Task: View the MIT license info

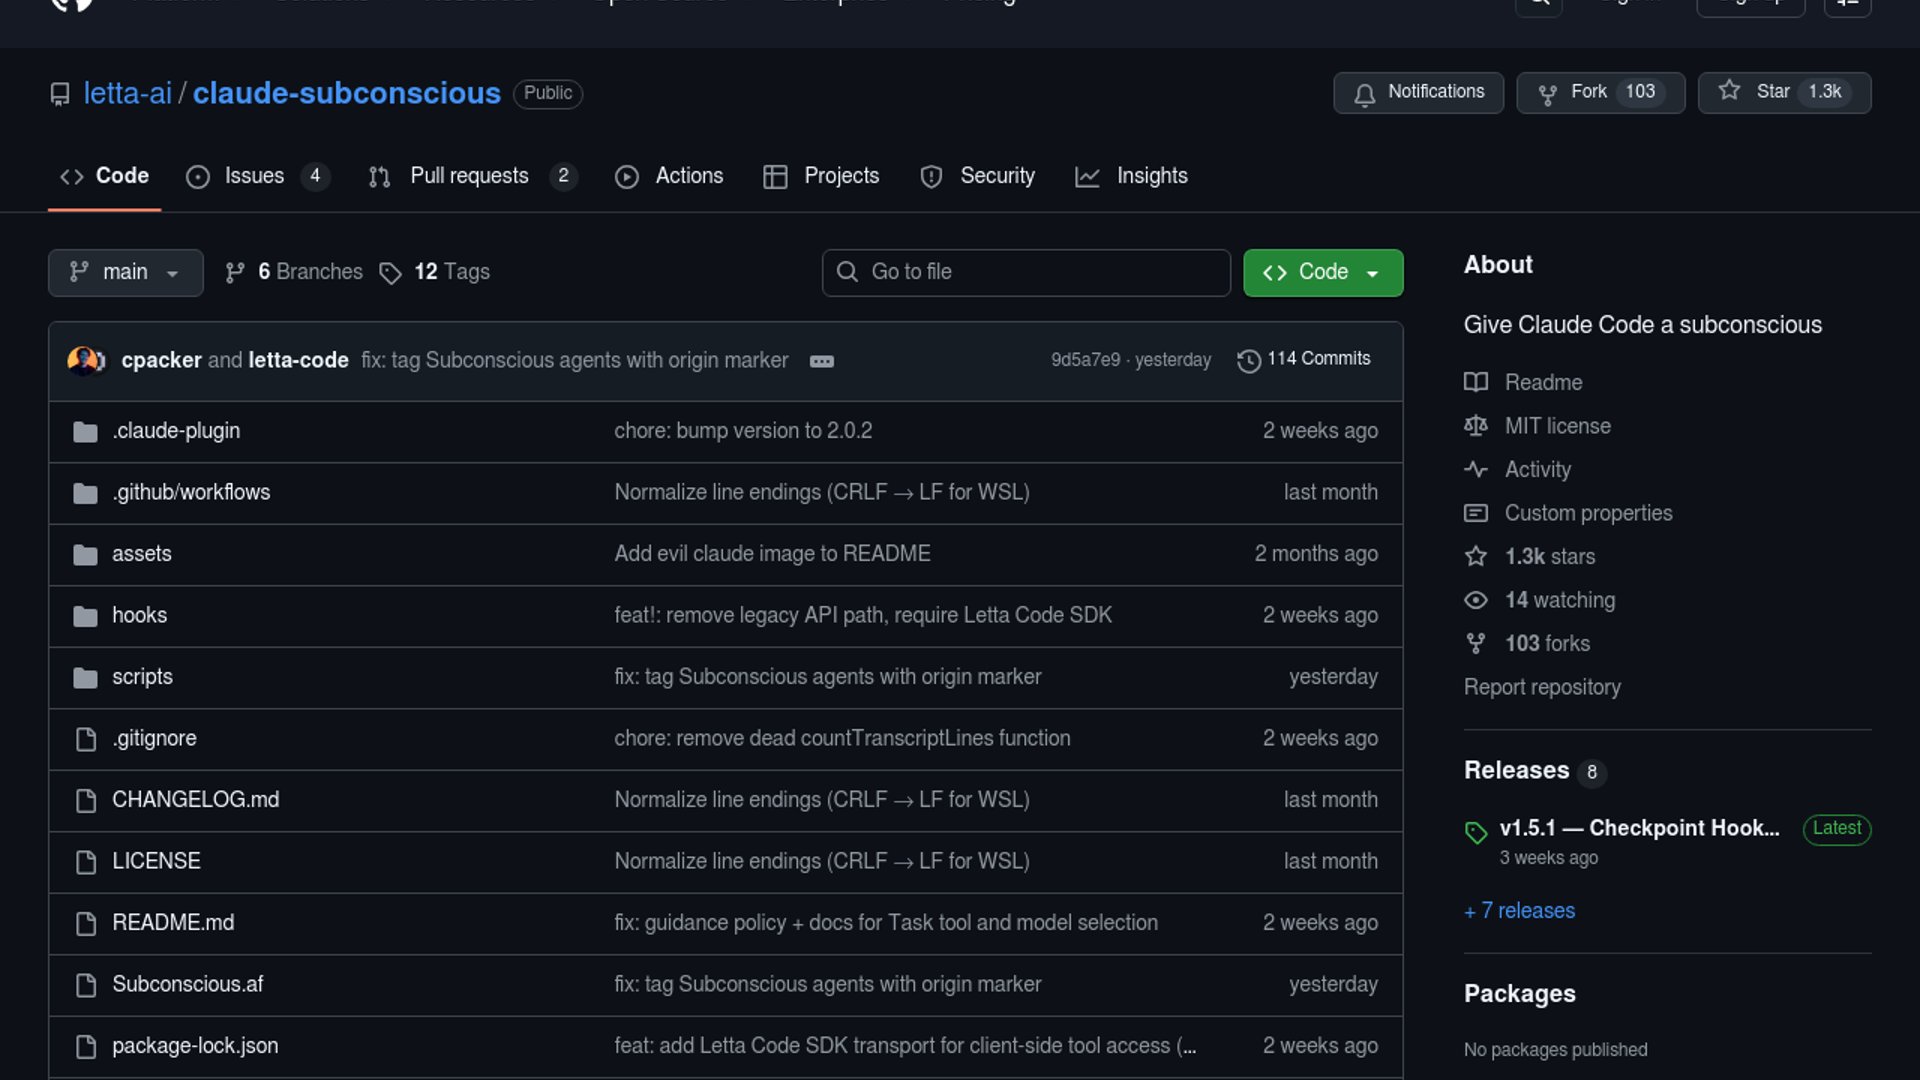Action: pyautogui.click(x=1557, y=426)
